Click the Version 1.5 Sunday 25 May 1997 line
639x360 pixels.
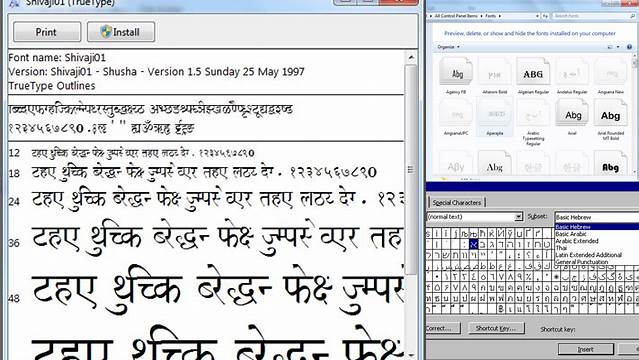(x=156, y=72)
